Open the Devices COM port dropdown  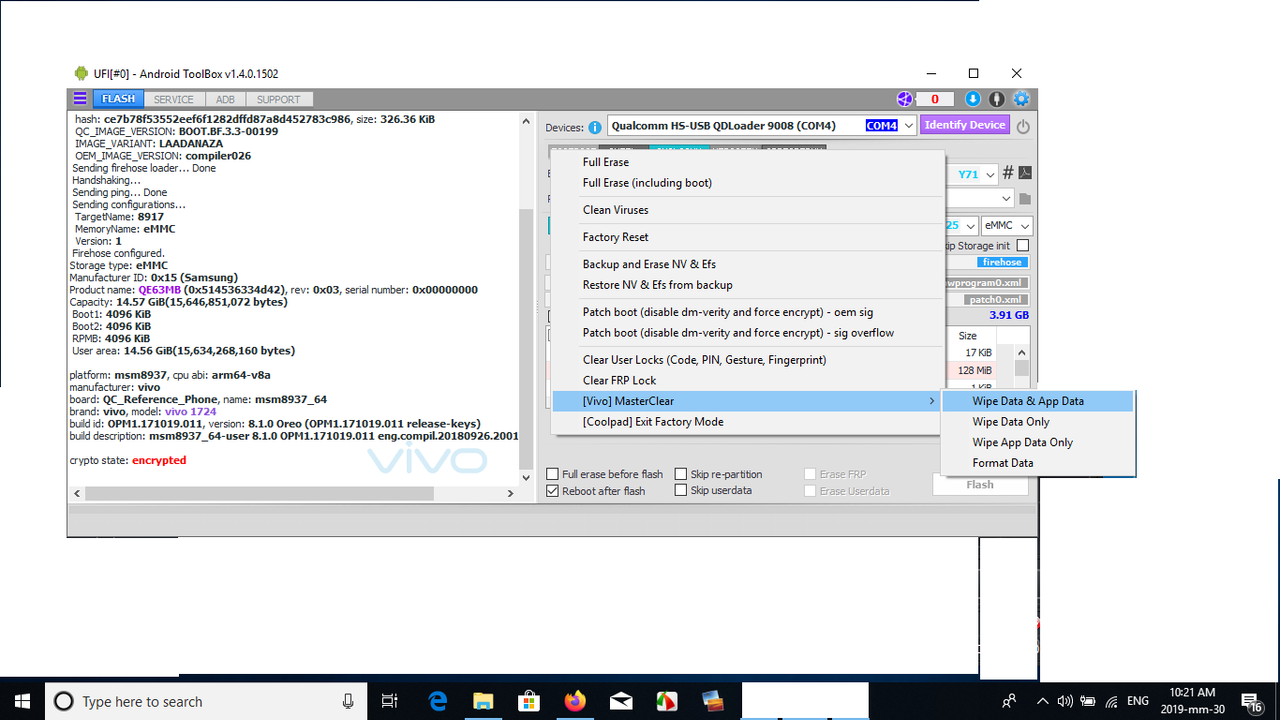908,126
